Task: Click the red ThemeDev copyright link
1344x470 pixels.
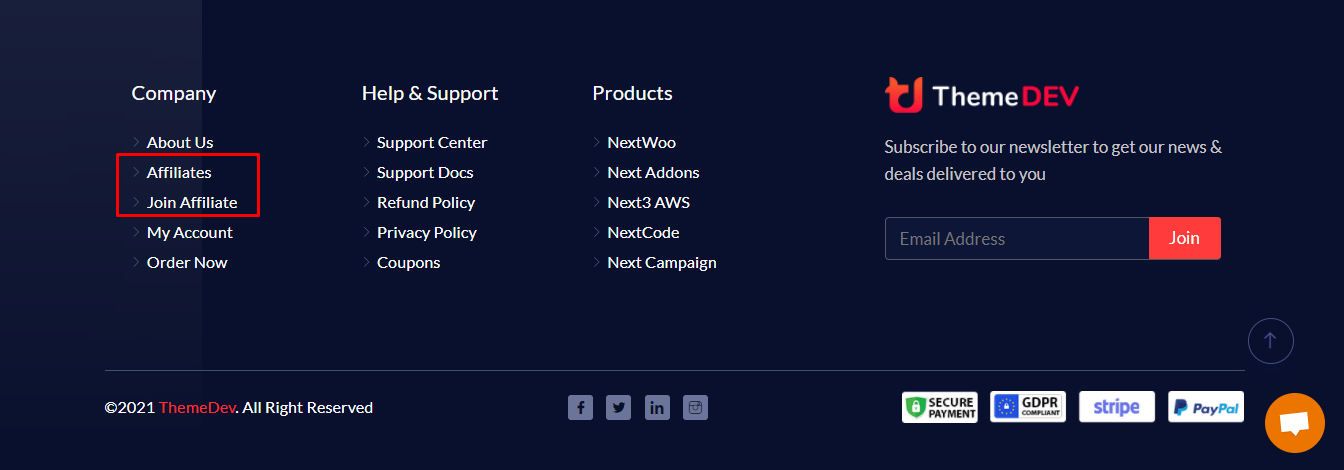Action: pyautogui.click(x=197, y=407)
